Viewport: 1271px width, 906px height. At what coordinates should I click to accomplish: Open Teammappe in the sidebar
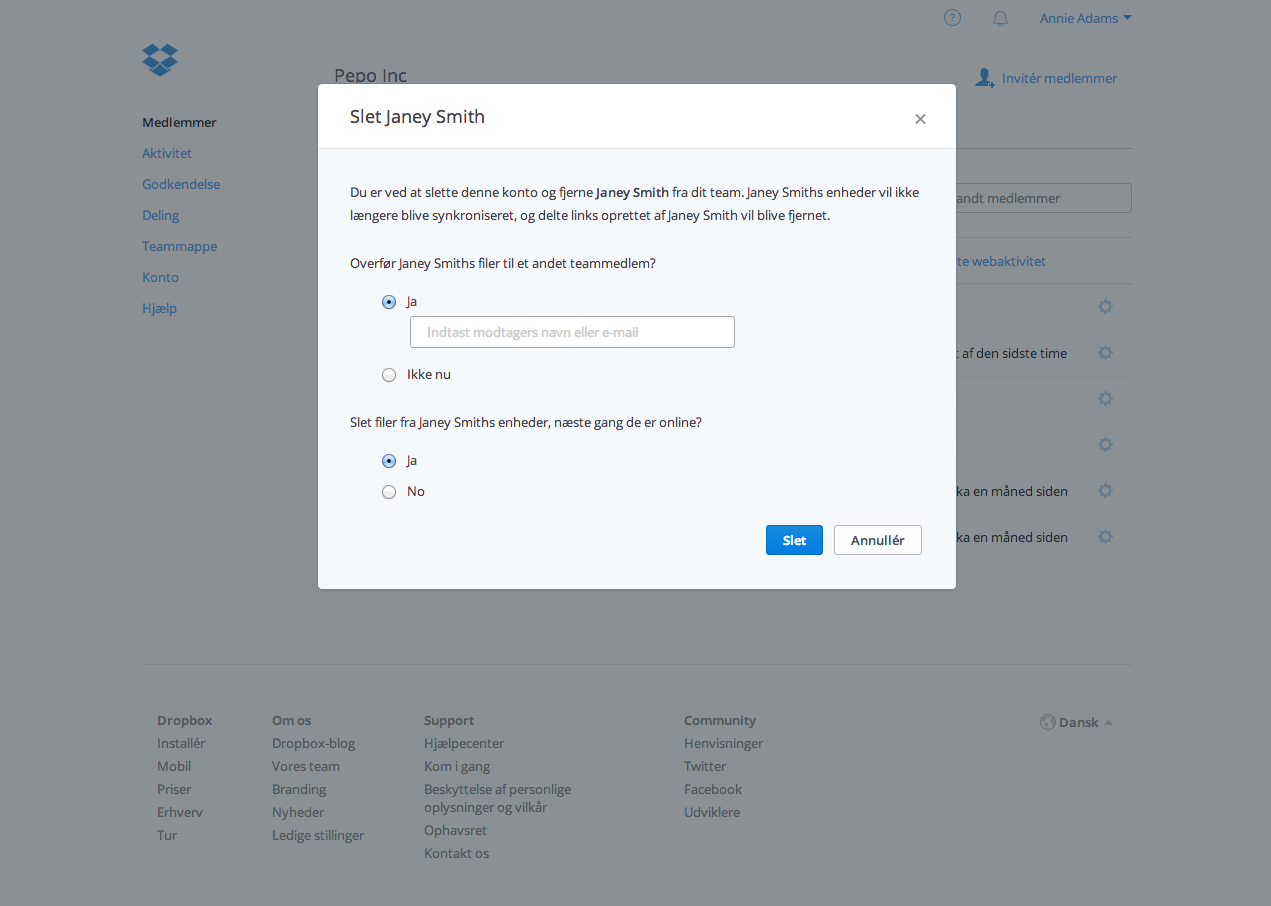(179, 247)
